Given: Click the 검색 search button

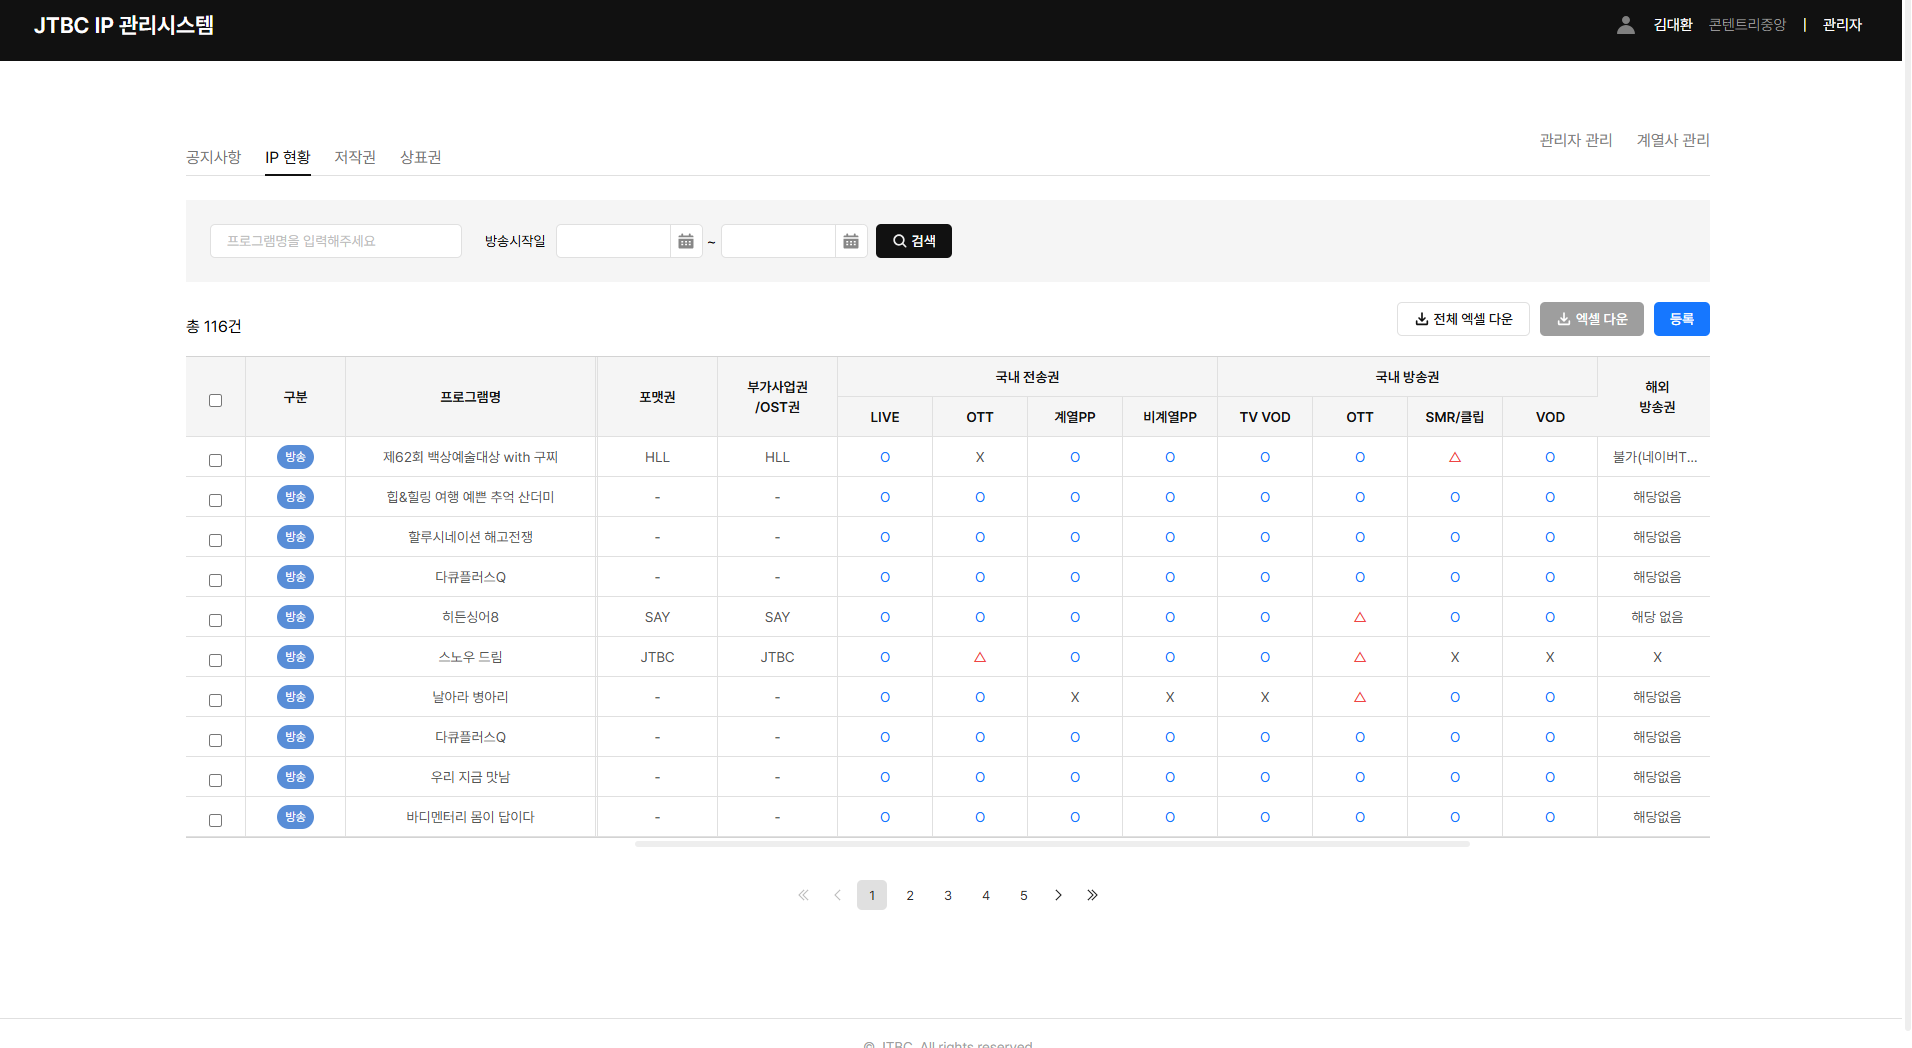Looking at the screenshot, I should (914, 241).
